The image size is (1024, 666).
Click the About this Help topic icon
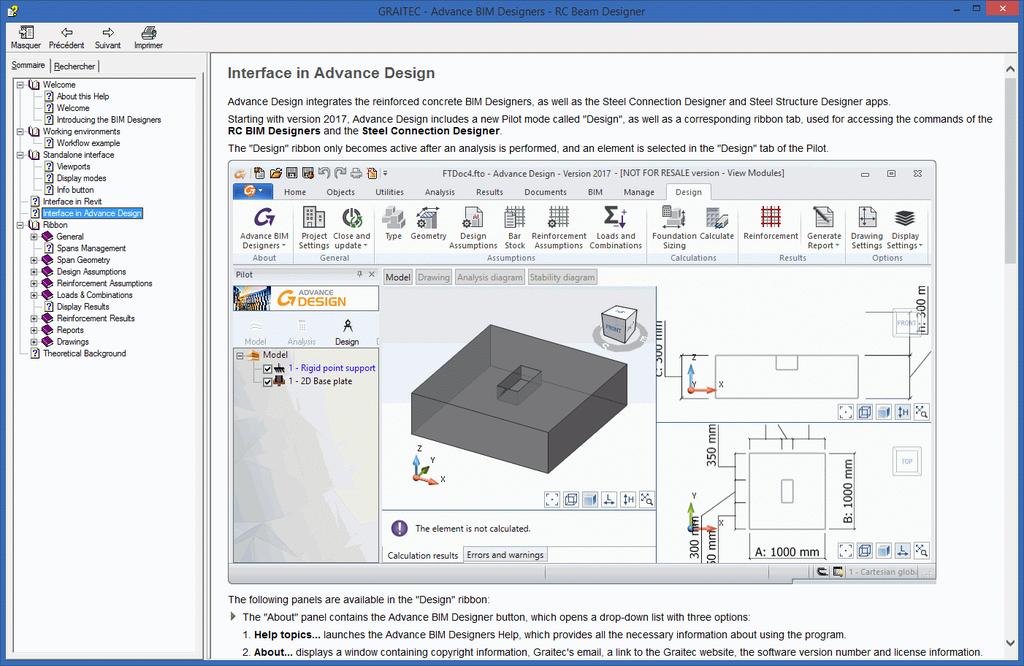[49, 96]
